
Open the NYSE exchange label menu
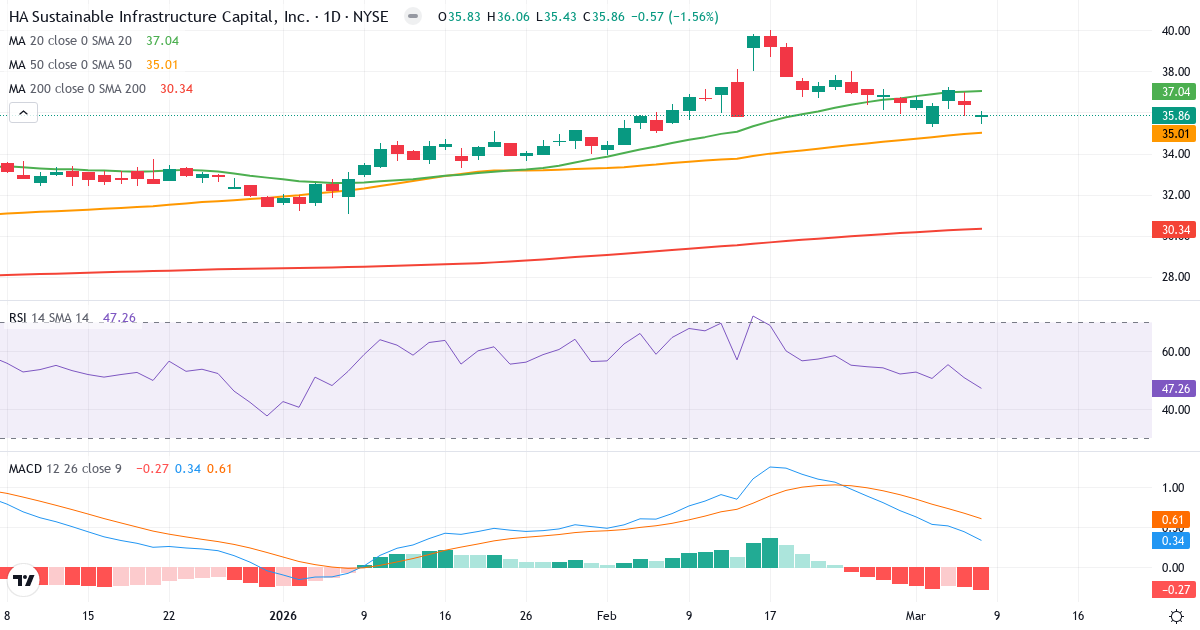[x=369, y=16]
